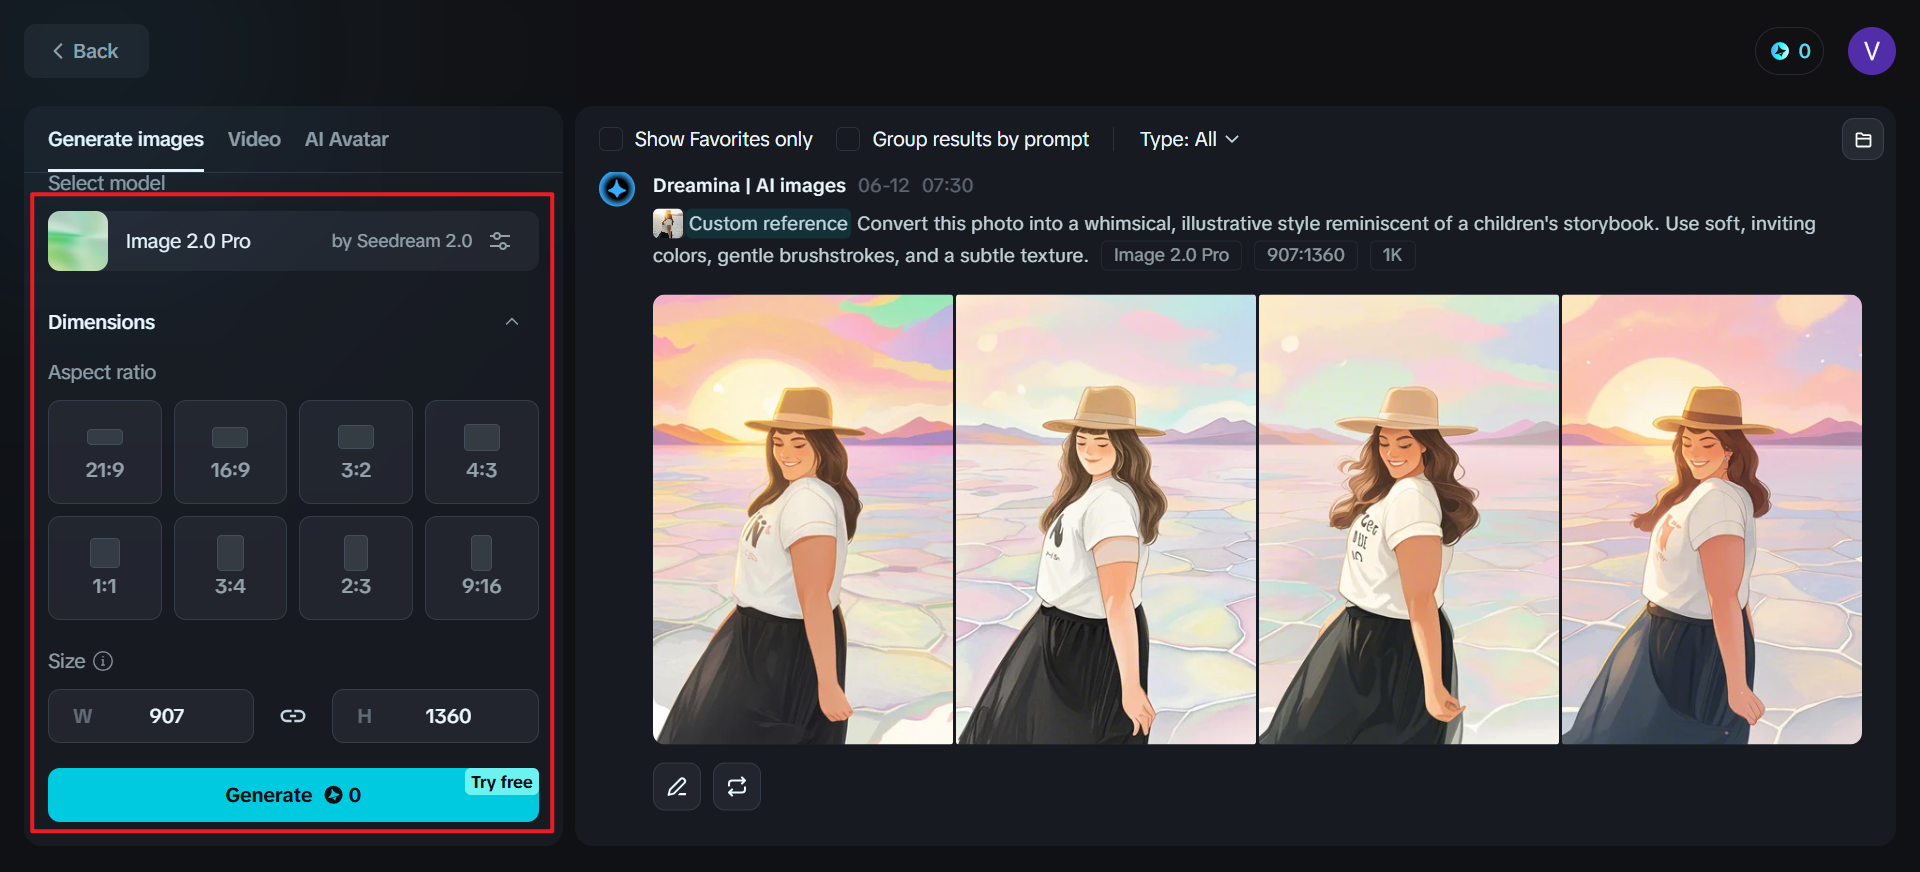Click the Image 2.0 Pro model thumbnail

(78, 241)
